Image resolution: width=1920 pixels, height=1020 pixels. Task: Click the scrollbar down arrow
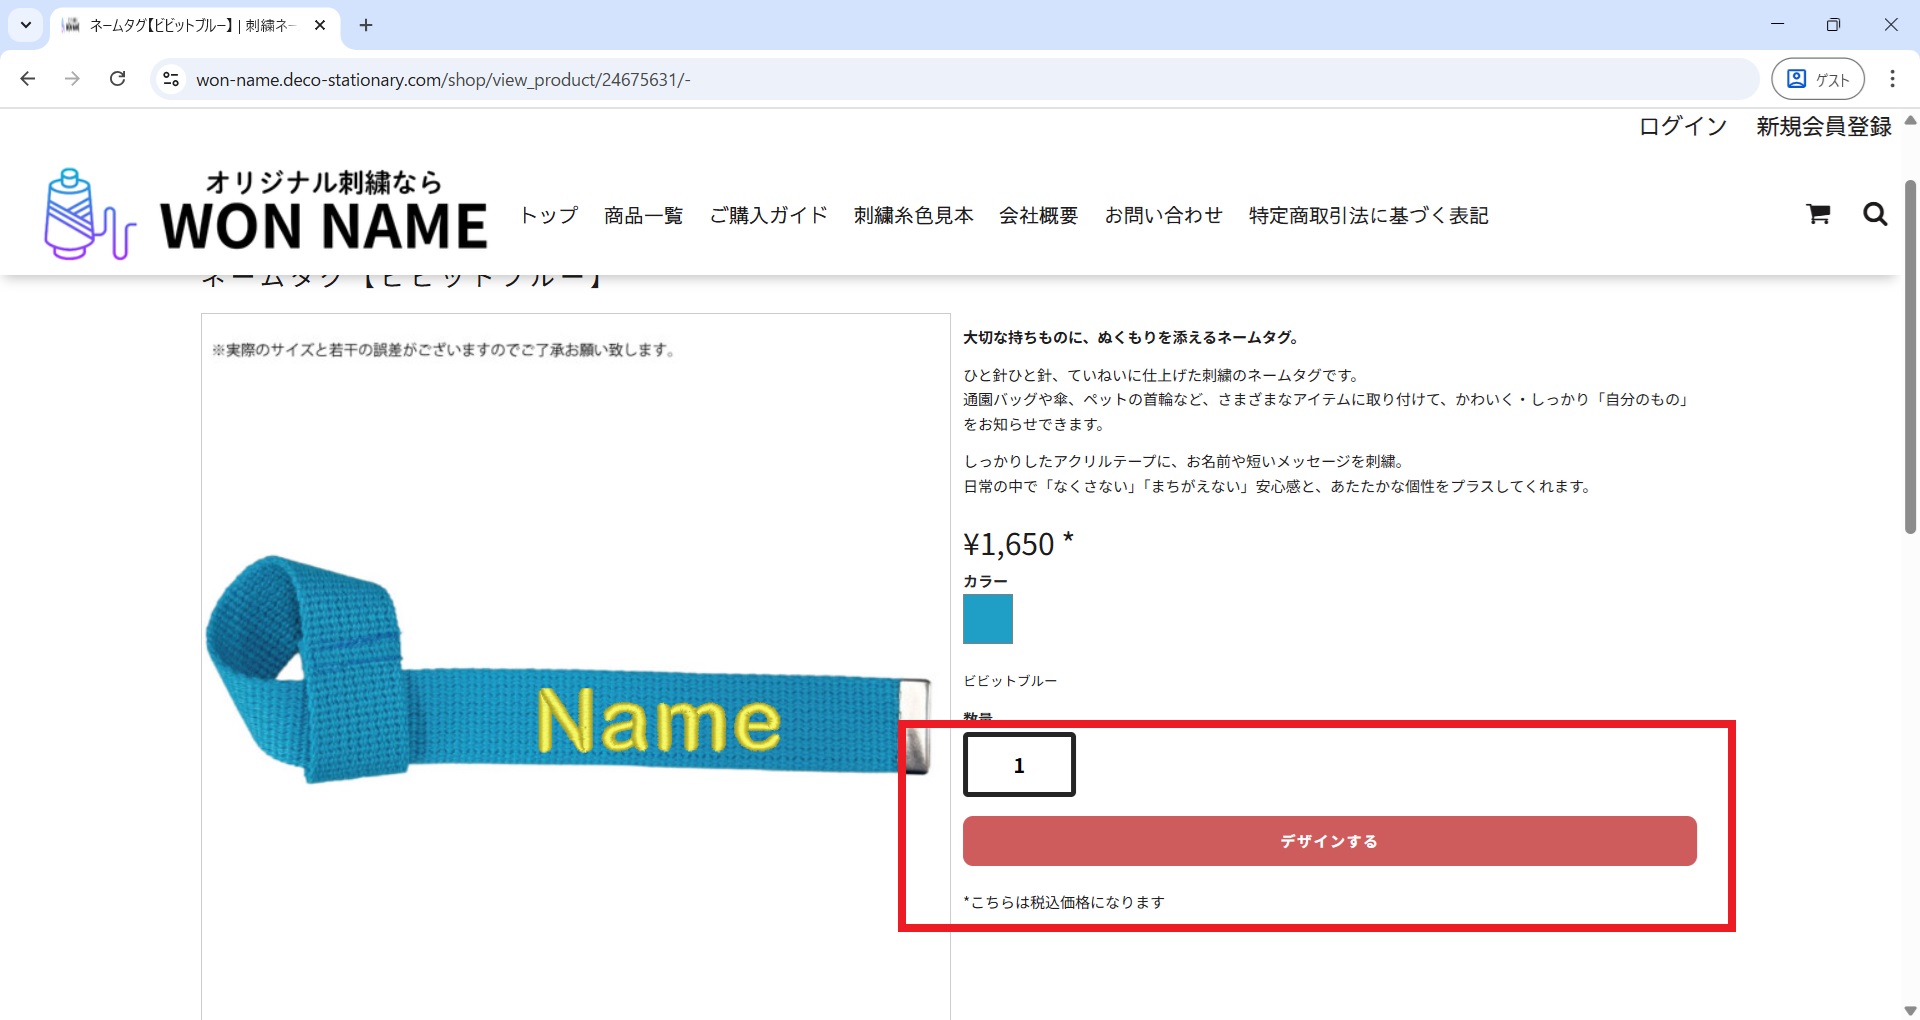[x=1909, y=1008]
